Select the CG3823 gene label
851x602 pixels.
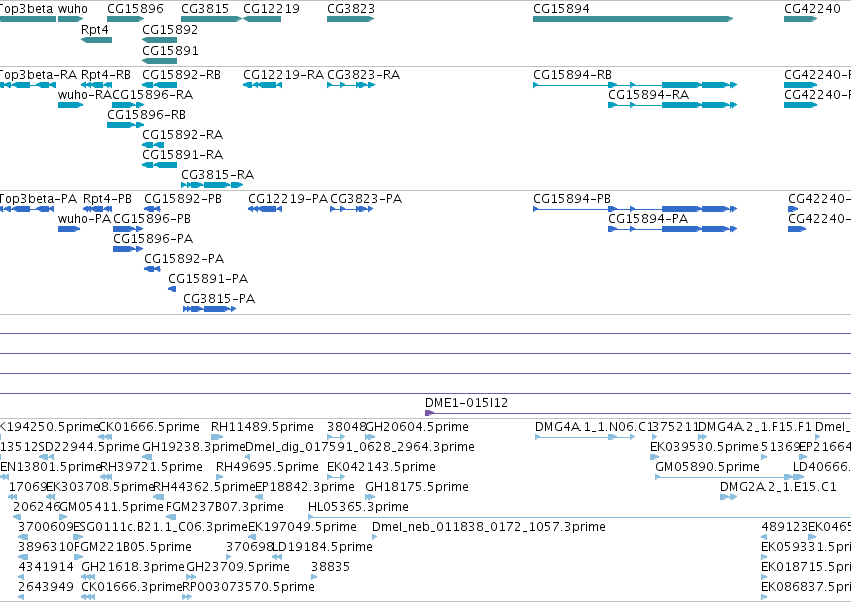click(x=351, y=9)
